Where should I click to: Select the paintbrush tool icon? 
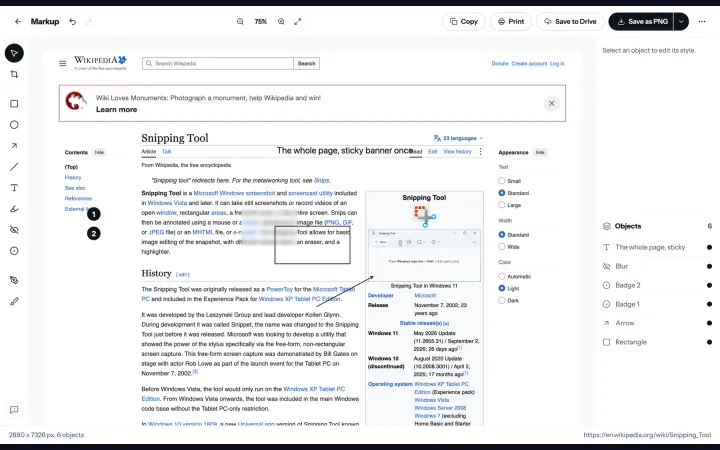(14, 302)
